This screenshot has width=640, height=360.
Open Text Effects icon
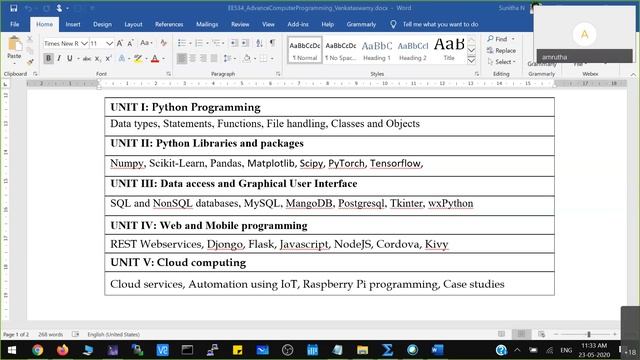pyautogui.click(x=122, y=59)
